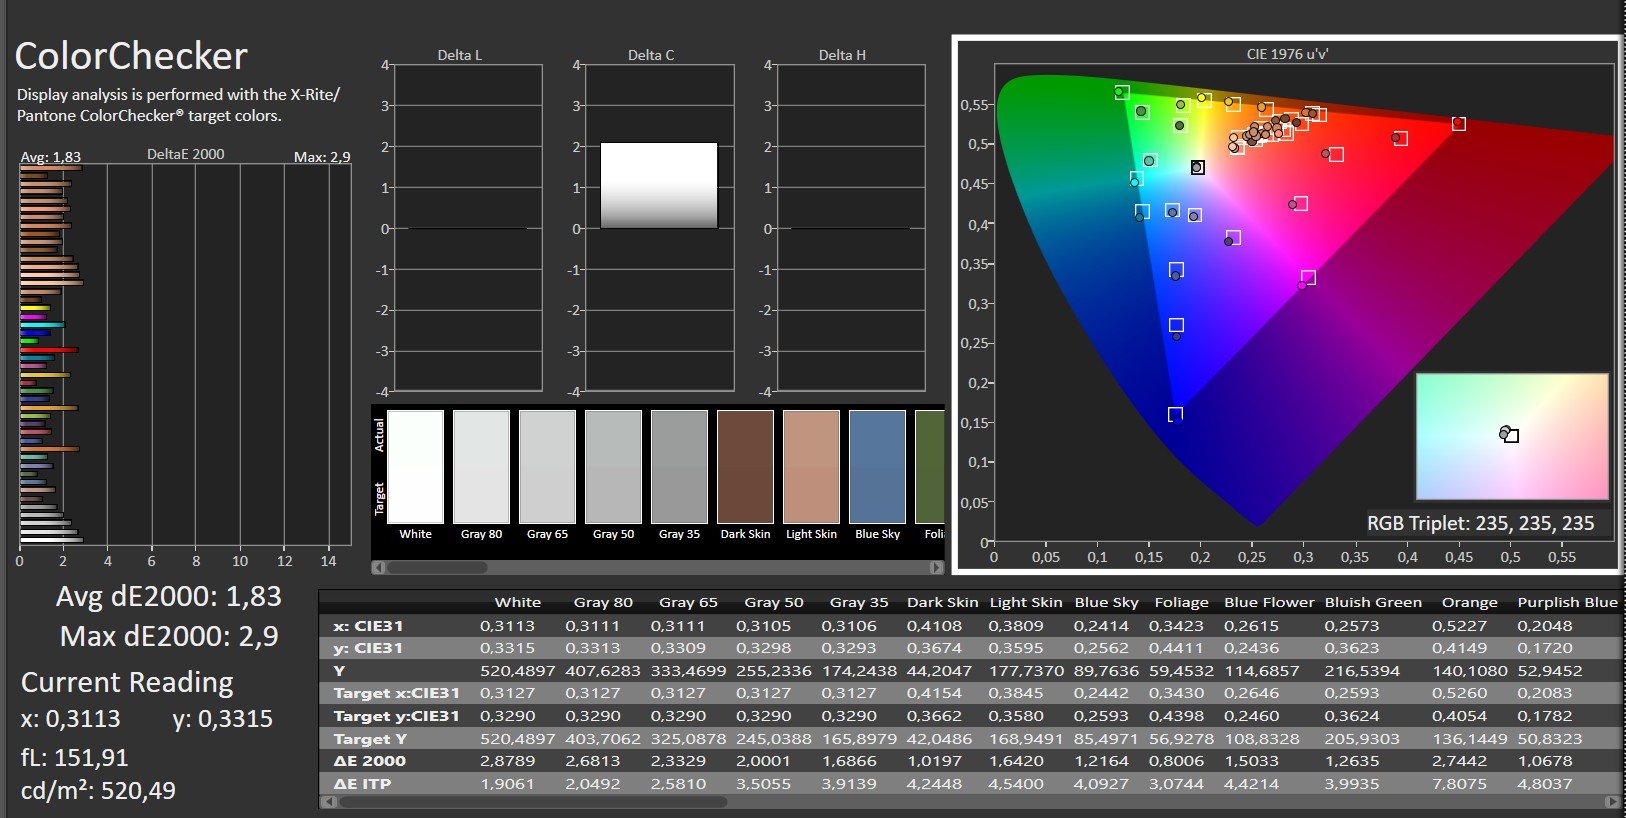Click the Foliage column header
Screen dimensions: 1626x818
pos(1181,602)
